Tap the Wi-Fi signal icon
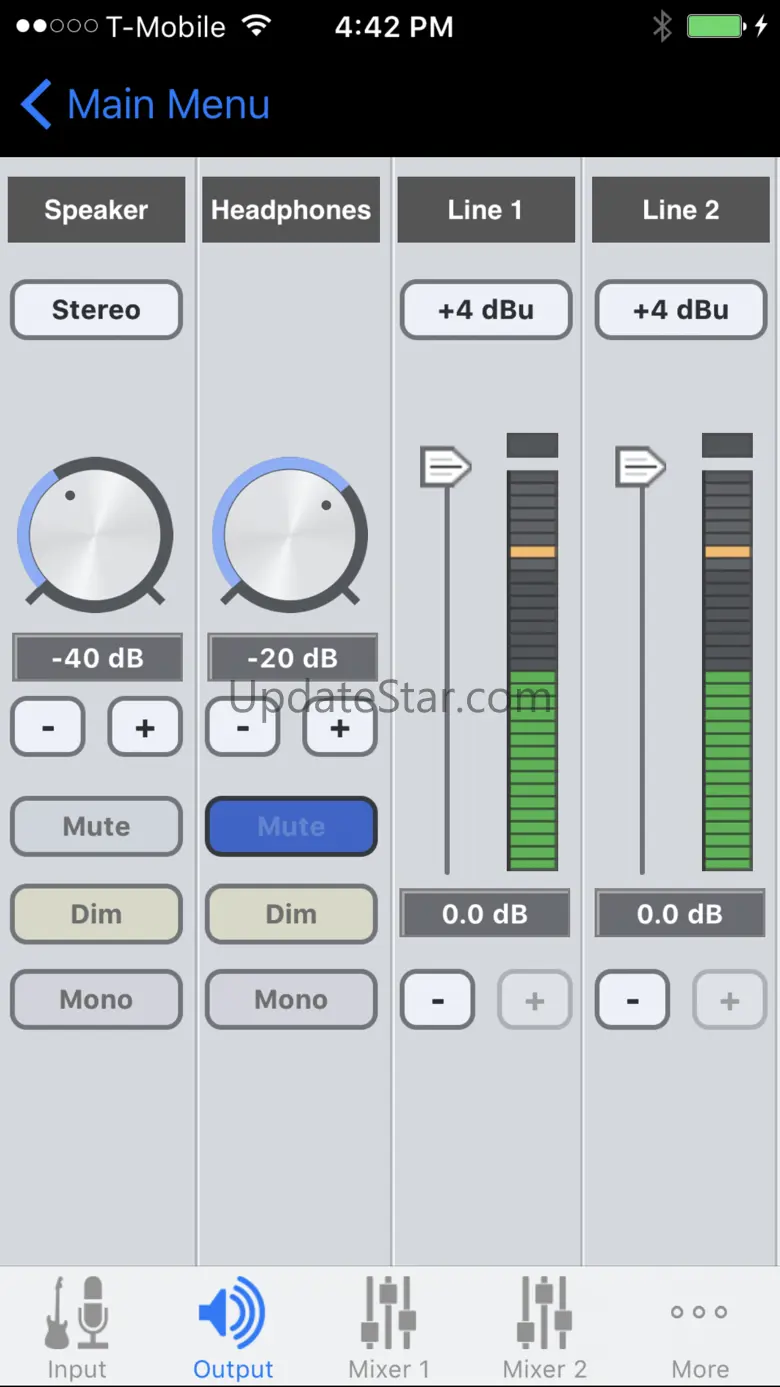 coord(258,26)
